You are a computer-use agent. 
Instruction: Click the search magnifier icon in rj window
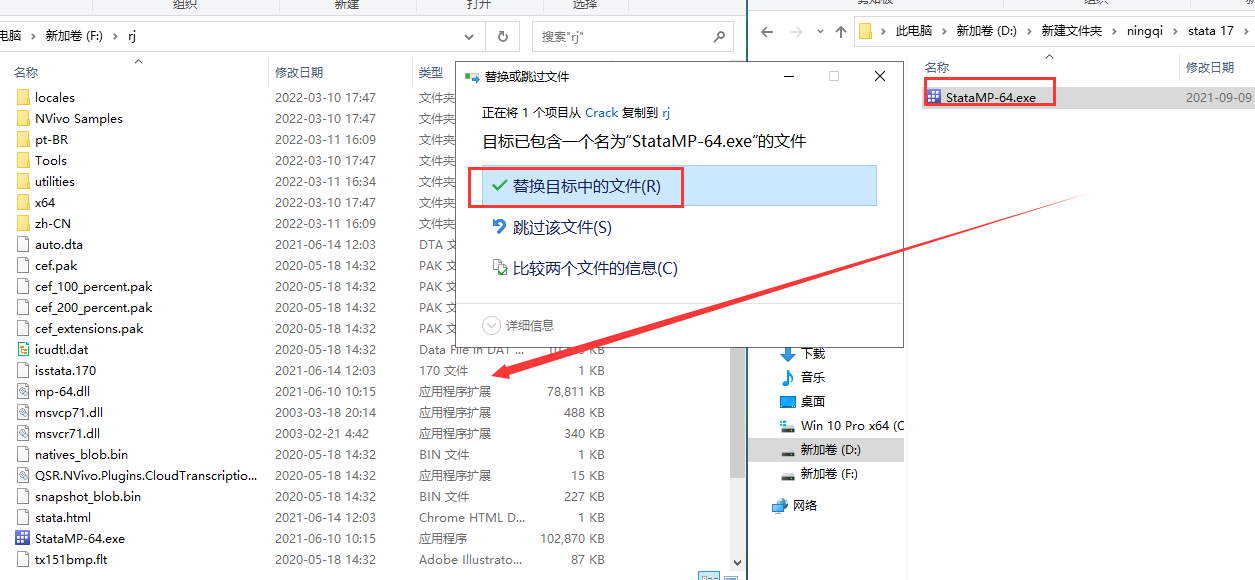719,36
